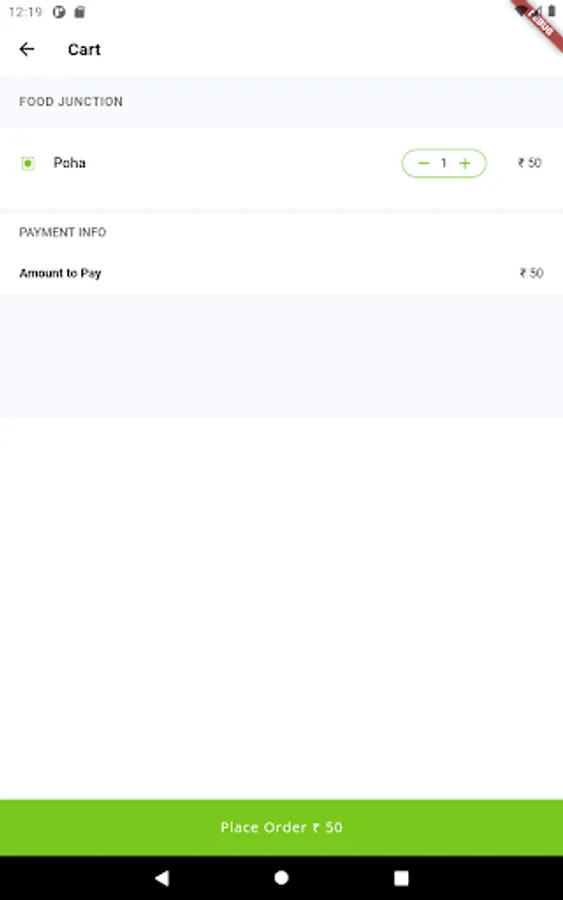This screenshot has width=563, height=900.
Task: Tap the circular status bar notification icon
Action: point(59,12)
